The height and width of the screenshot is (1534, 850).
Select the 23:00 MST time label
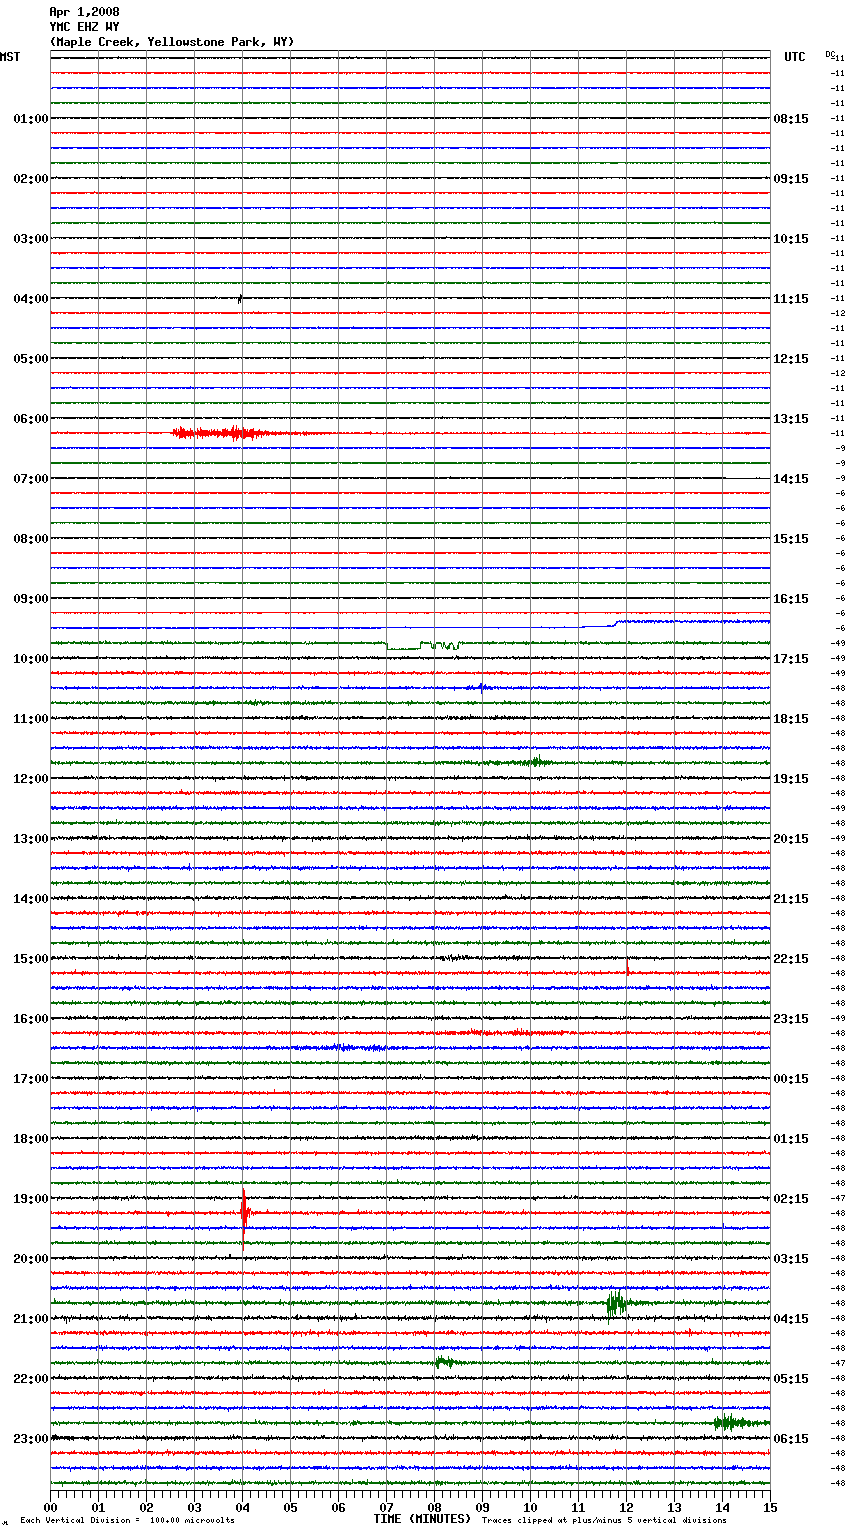click(31, 1439)
